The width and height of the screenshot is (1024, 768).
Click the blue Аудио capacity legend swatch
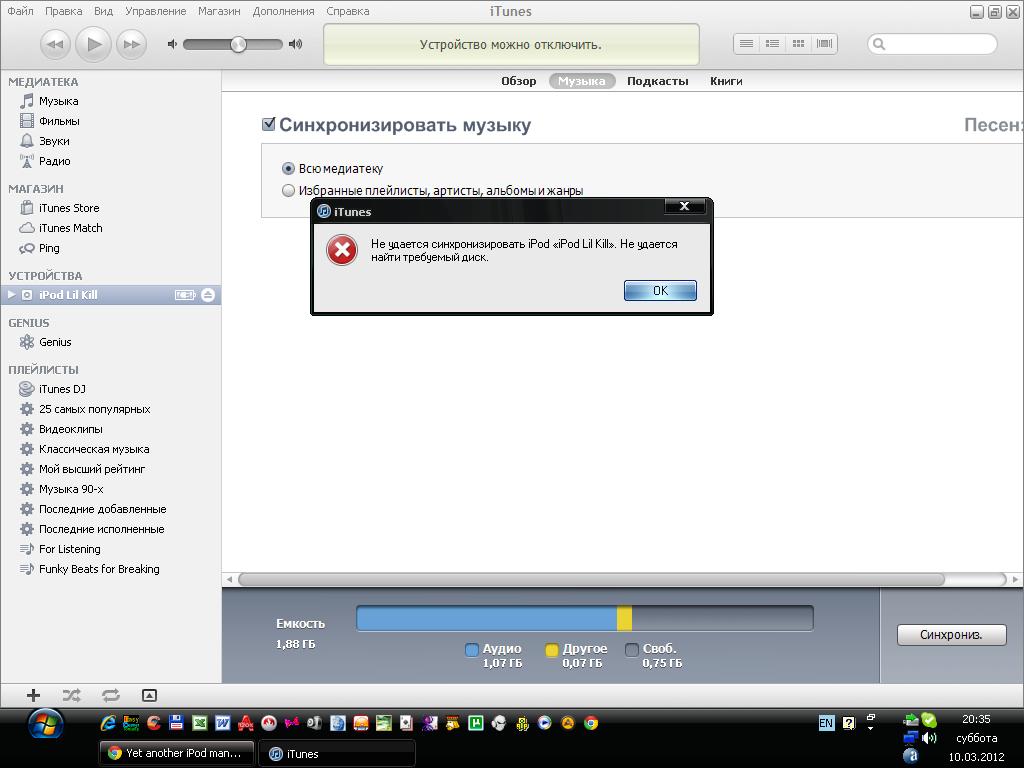pos(472,650)
